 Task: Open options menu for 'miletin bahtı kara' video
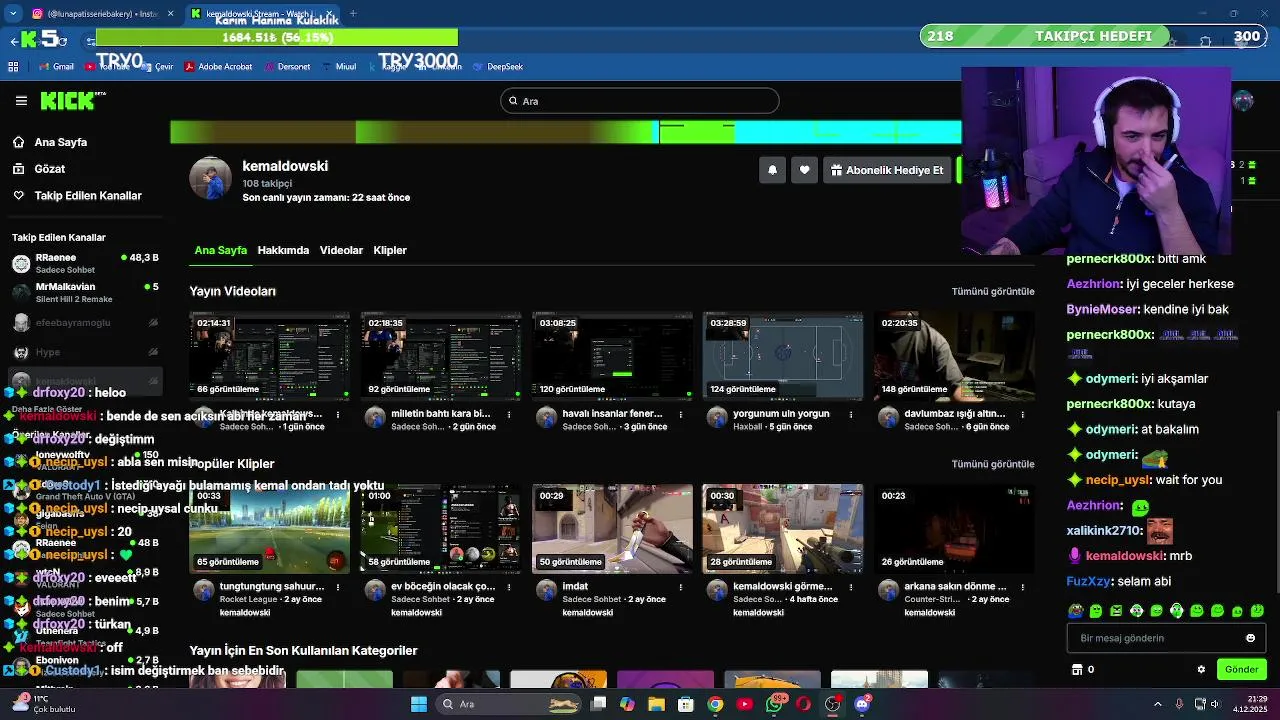pyautogui.click(x=508, y=414)
